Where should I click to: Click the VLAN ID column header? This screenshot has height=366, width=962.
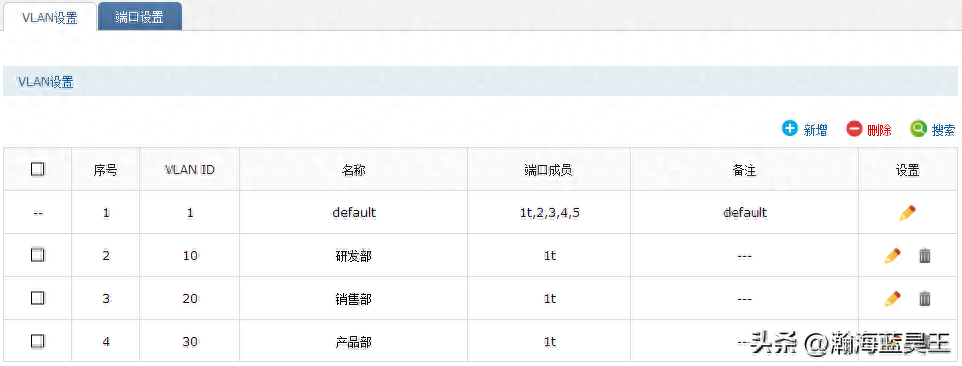(190, 170)
